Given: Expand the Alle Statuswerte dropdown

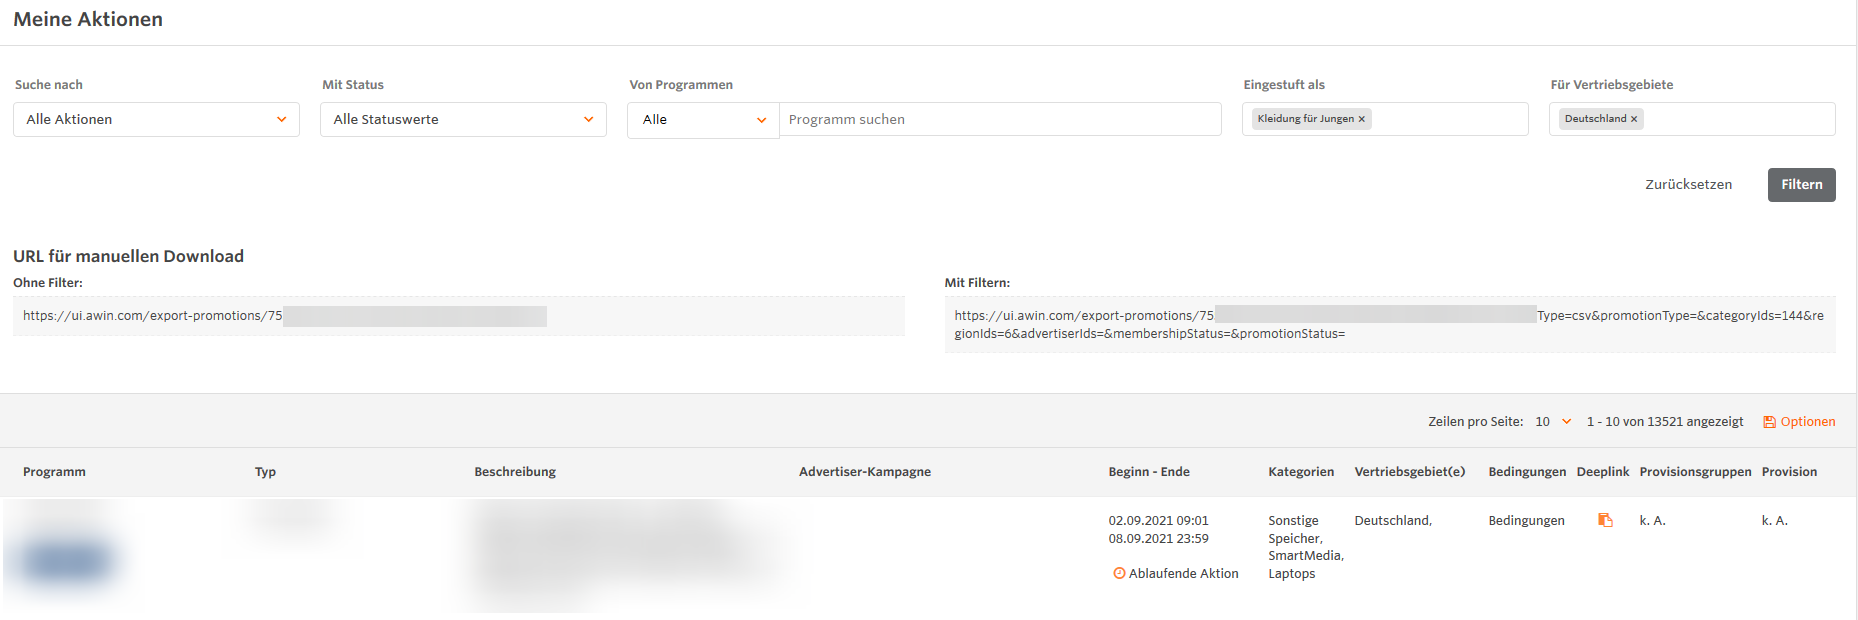Looking at the screenshot, I should 463,120.
